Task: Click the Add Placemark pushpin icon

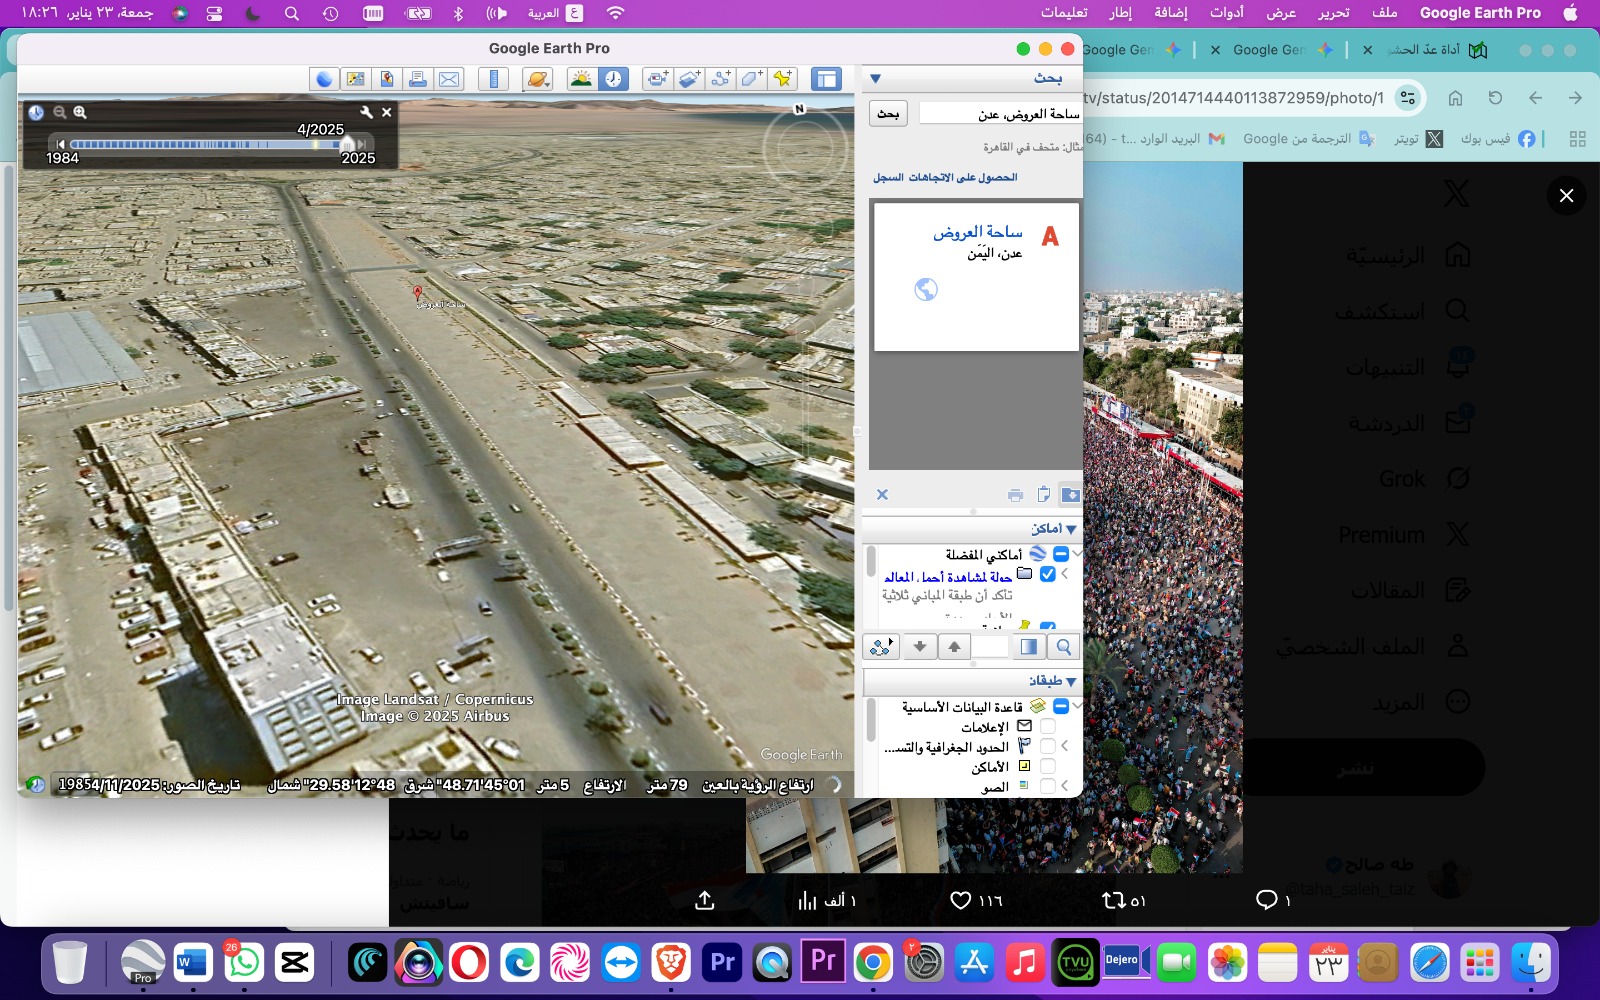Action: [x=783, y=79]
